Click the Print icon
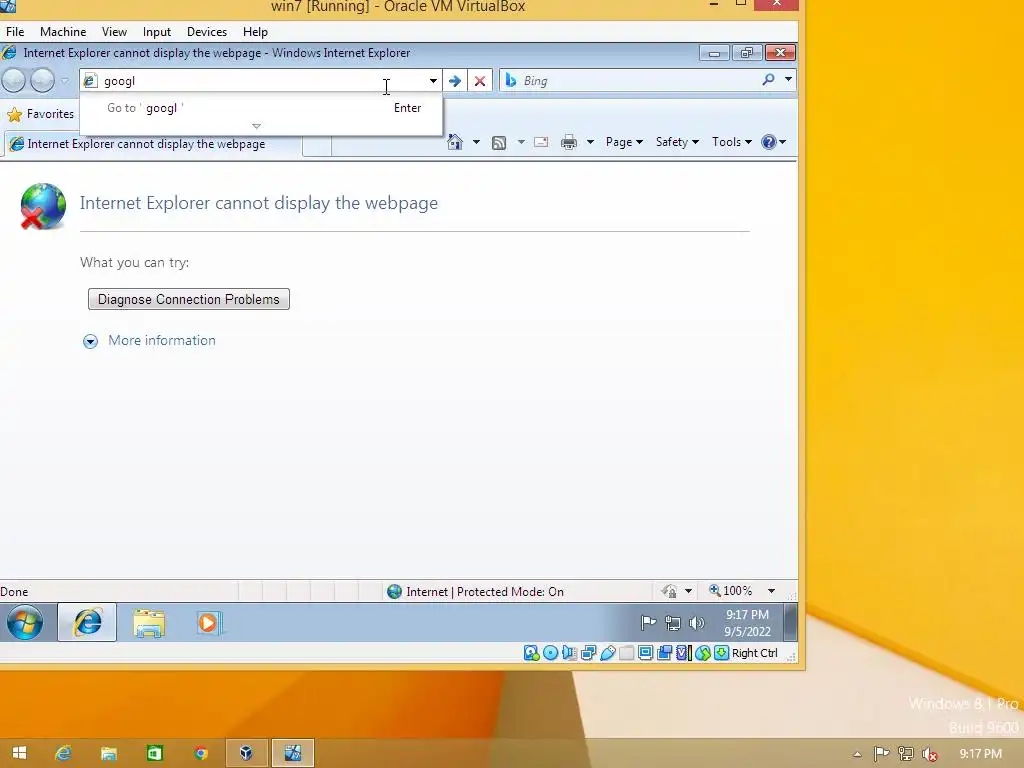 coord(569,142)
